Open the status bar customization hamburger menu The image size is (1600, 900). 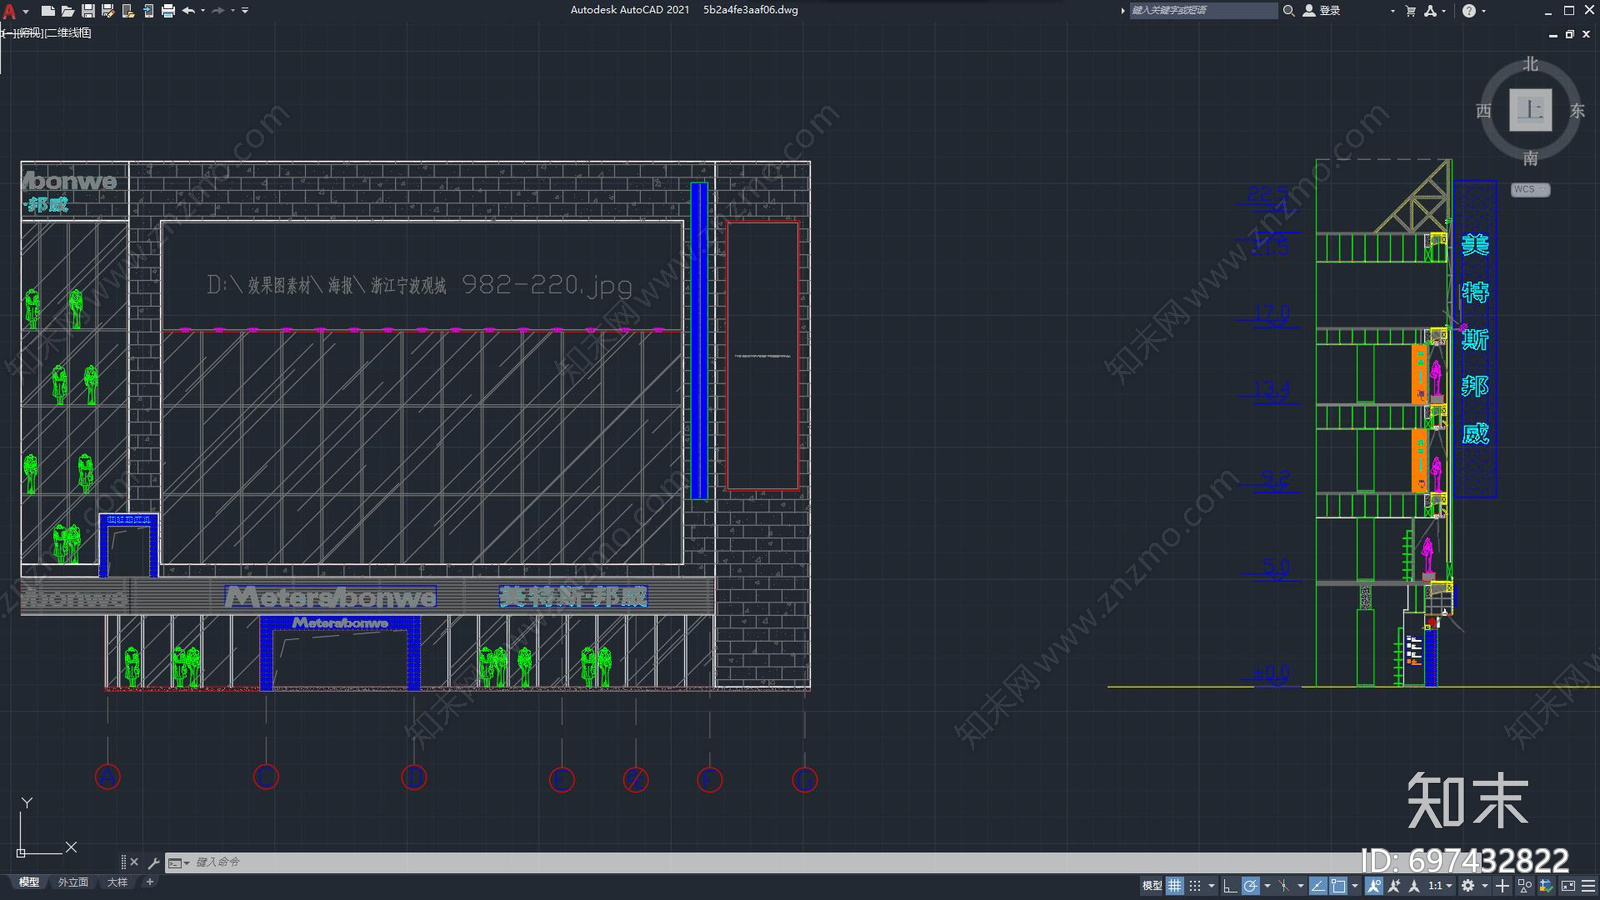tap(1588, 885)
